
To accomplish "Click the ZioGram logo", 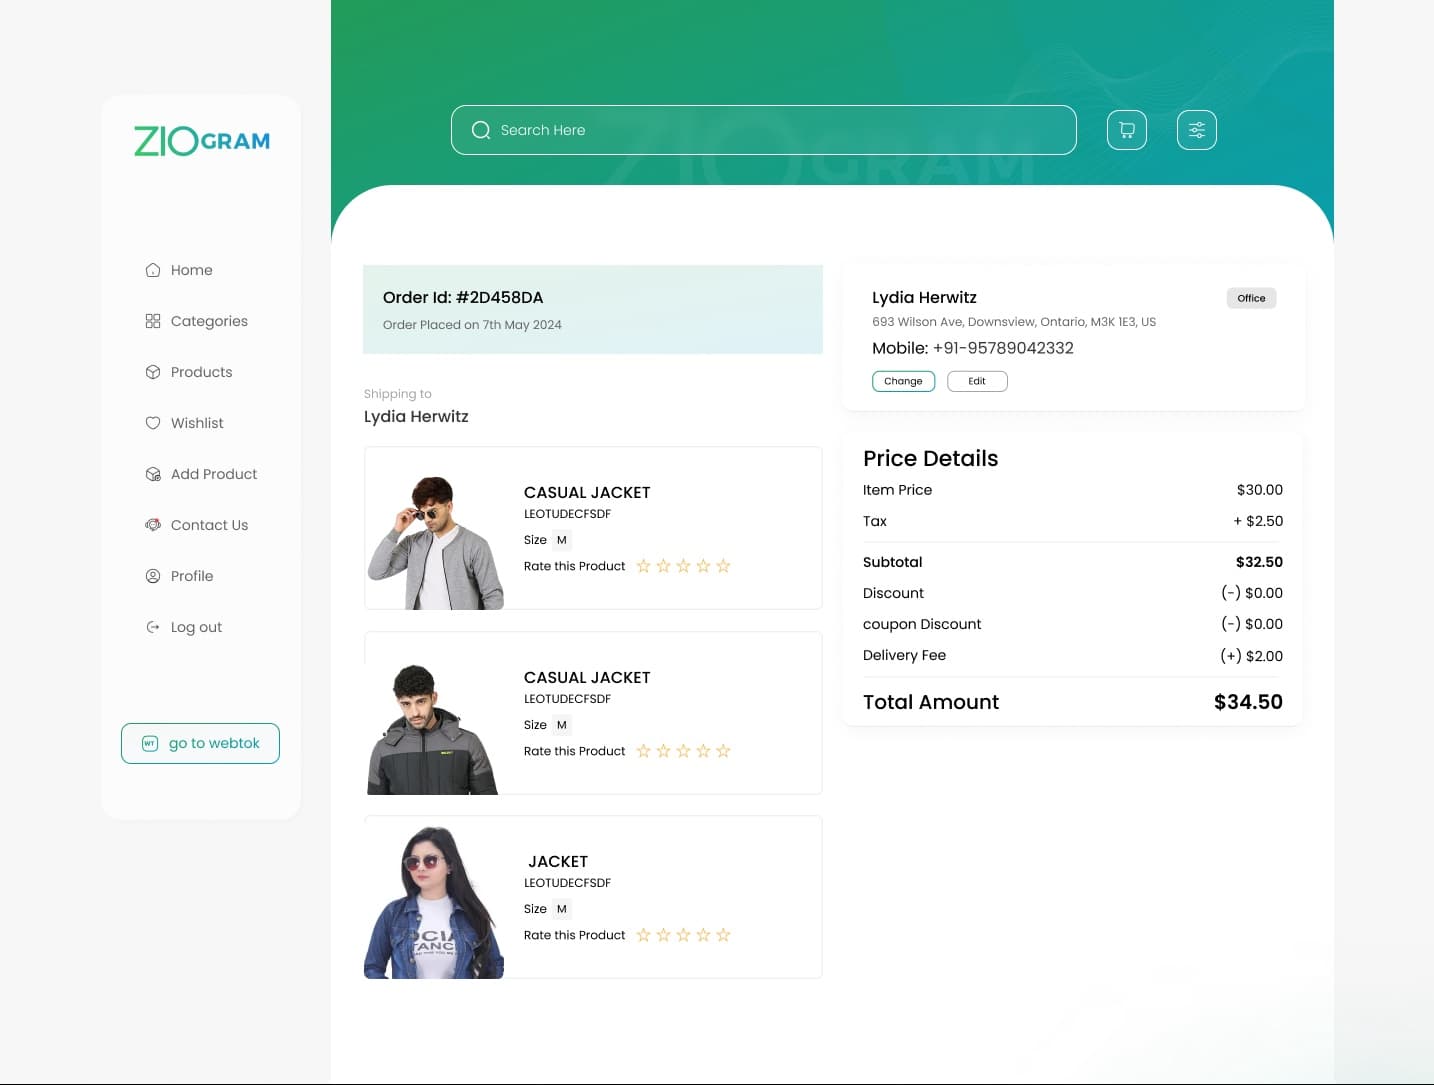I will click(x=202, y=141).
